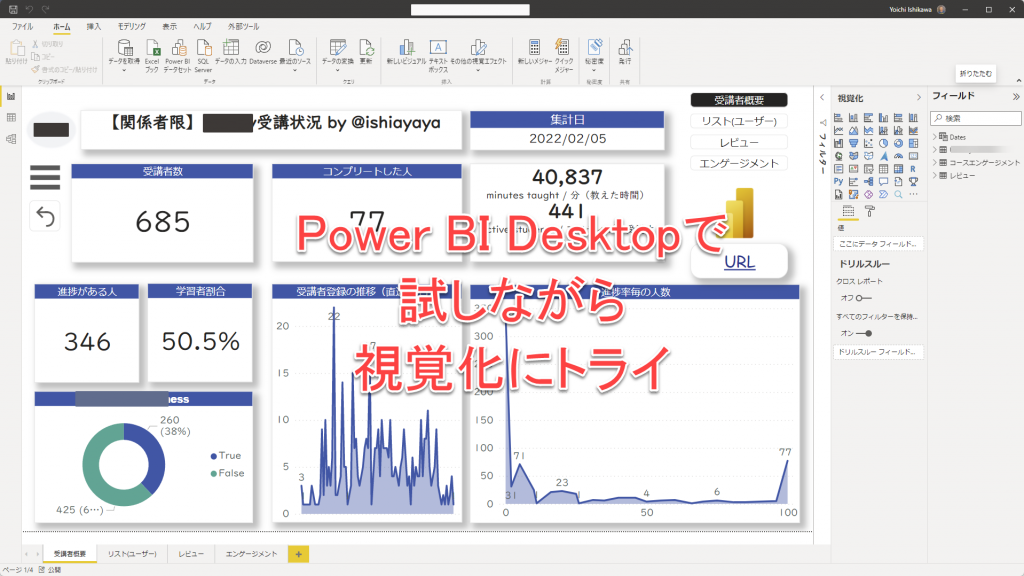
Task: Collapse the Fields (フィールド) pane double-chevron
Action: (x=1016, y=97)
